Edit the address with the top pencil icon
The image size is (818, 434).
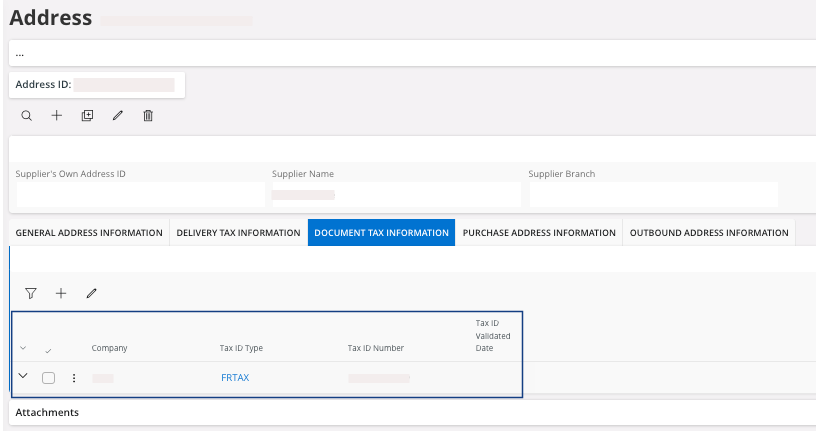coord(117,116)
